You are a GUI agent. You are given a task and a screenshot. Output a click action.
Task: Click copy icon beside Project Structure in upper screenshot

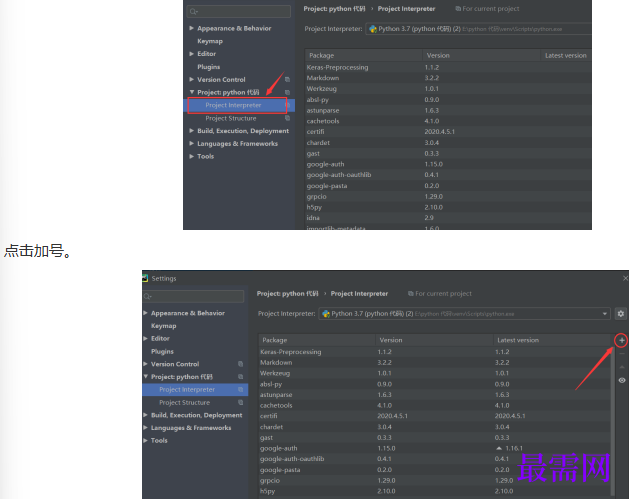(x=287, y=118)
